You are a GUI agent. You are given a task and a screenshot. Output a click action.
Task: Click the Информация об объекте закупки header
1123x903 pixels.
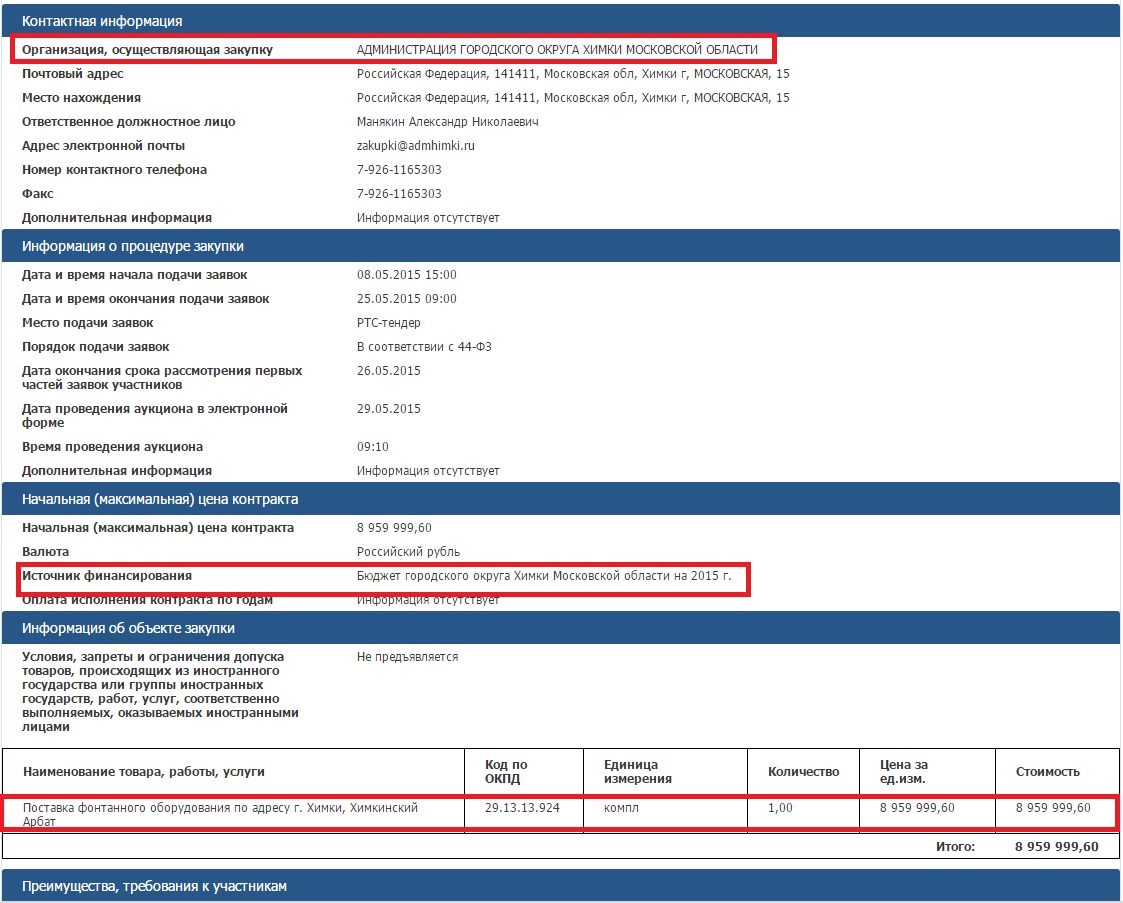(x=560, y=628)
